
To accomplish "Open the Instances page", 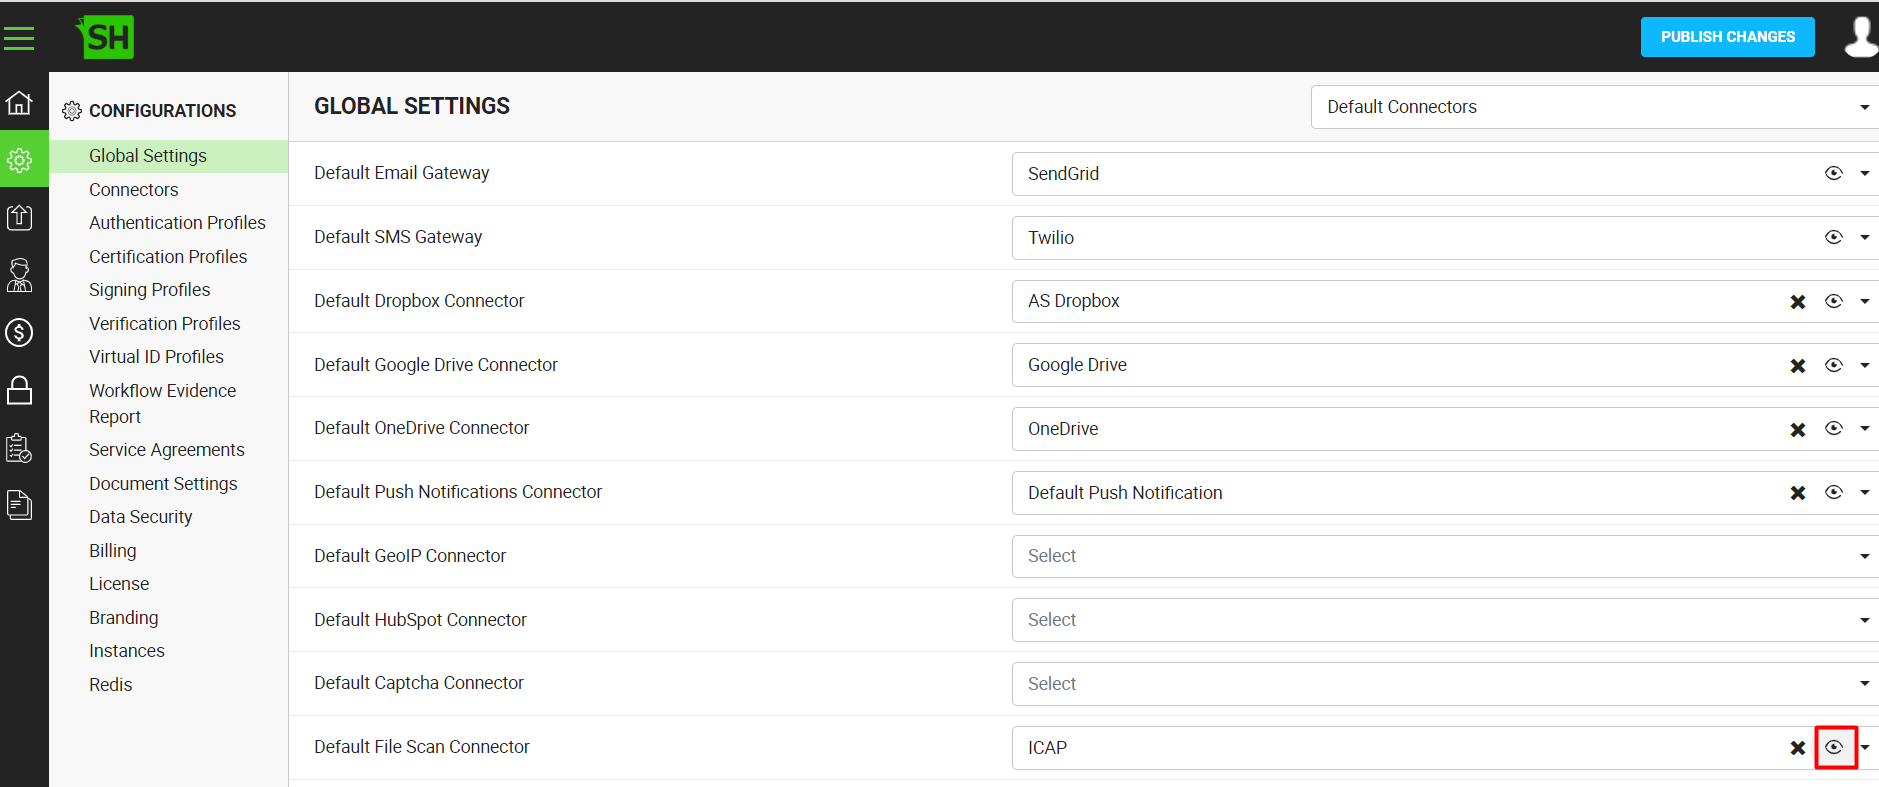I will click(x=126, y=651).
